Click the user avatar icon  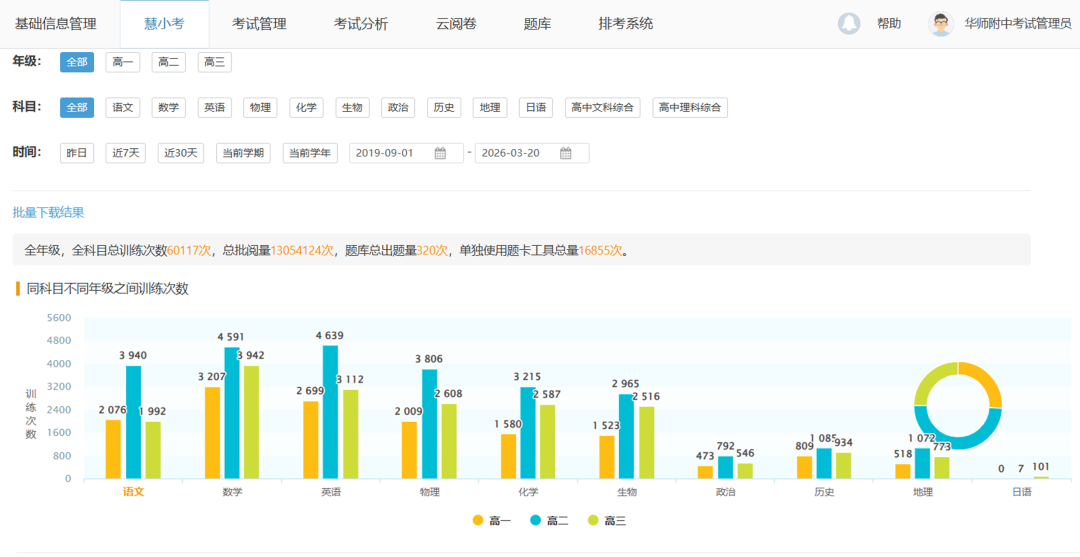pos(940,23)
